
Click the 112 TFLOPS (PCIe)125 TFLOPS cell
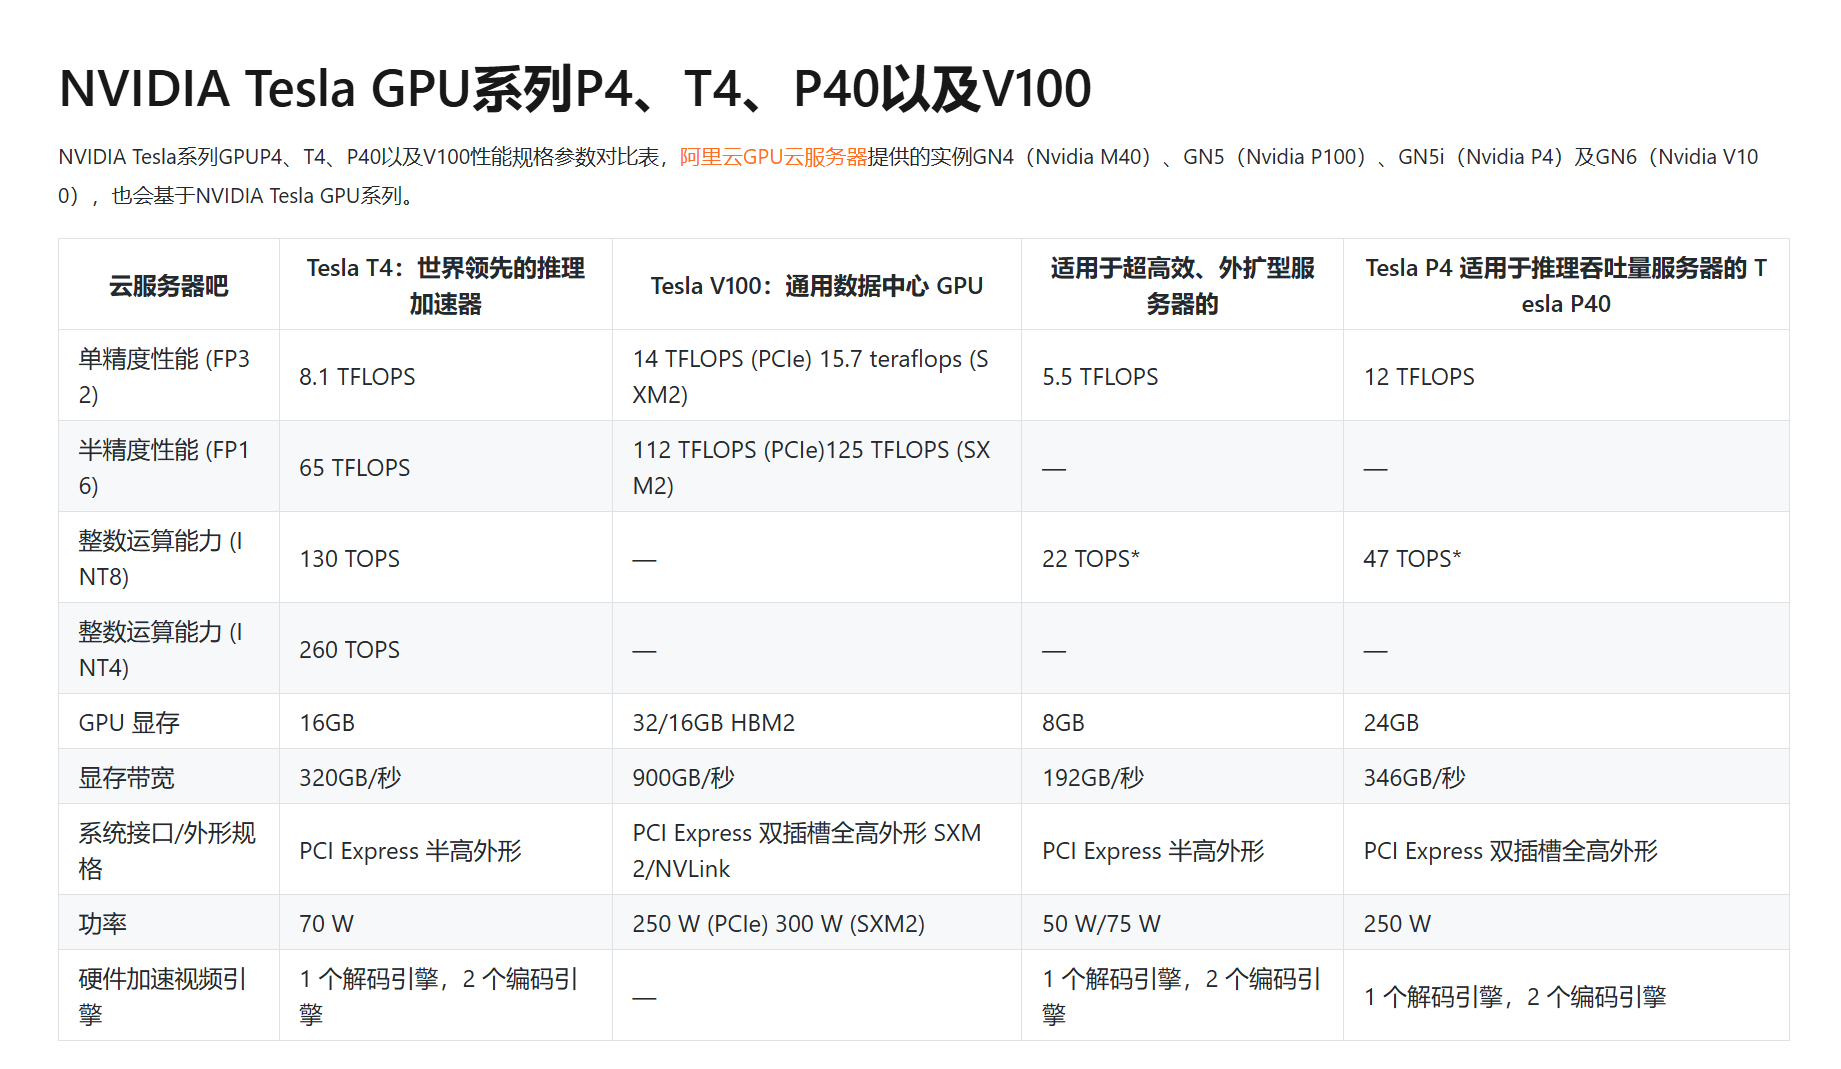coord(817,468)
